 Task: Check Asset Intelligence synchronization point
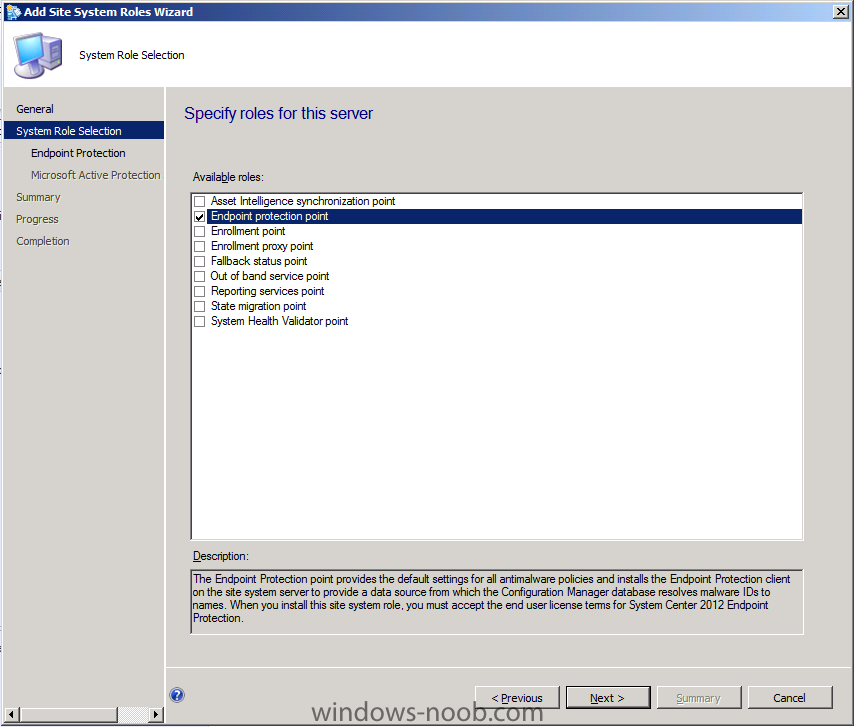tap(200, 201)
